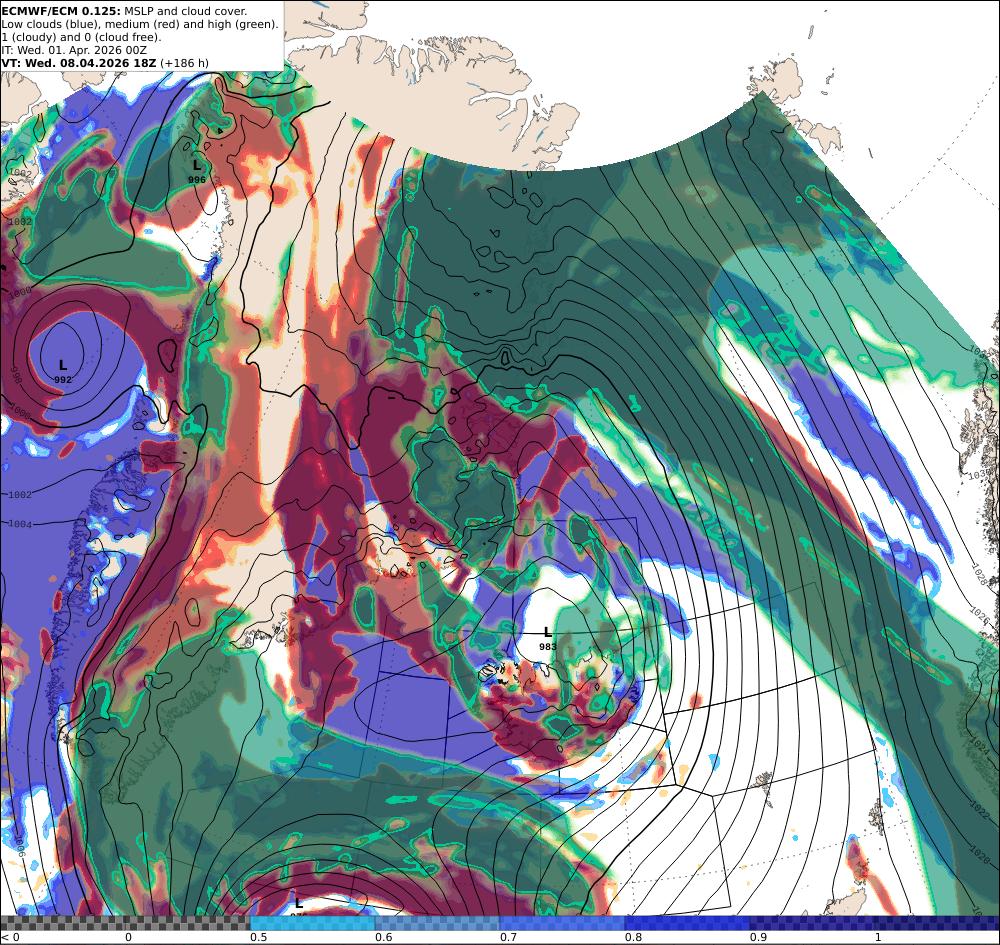Click the '998' isobar label near the 992 low
The height and width of the screenshot is (945, 1000).
pyautogui.click(x=17, y=375)
